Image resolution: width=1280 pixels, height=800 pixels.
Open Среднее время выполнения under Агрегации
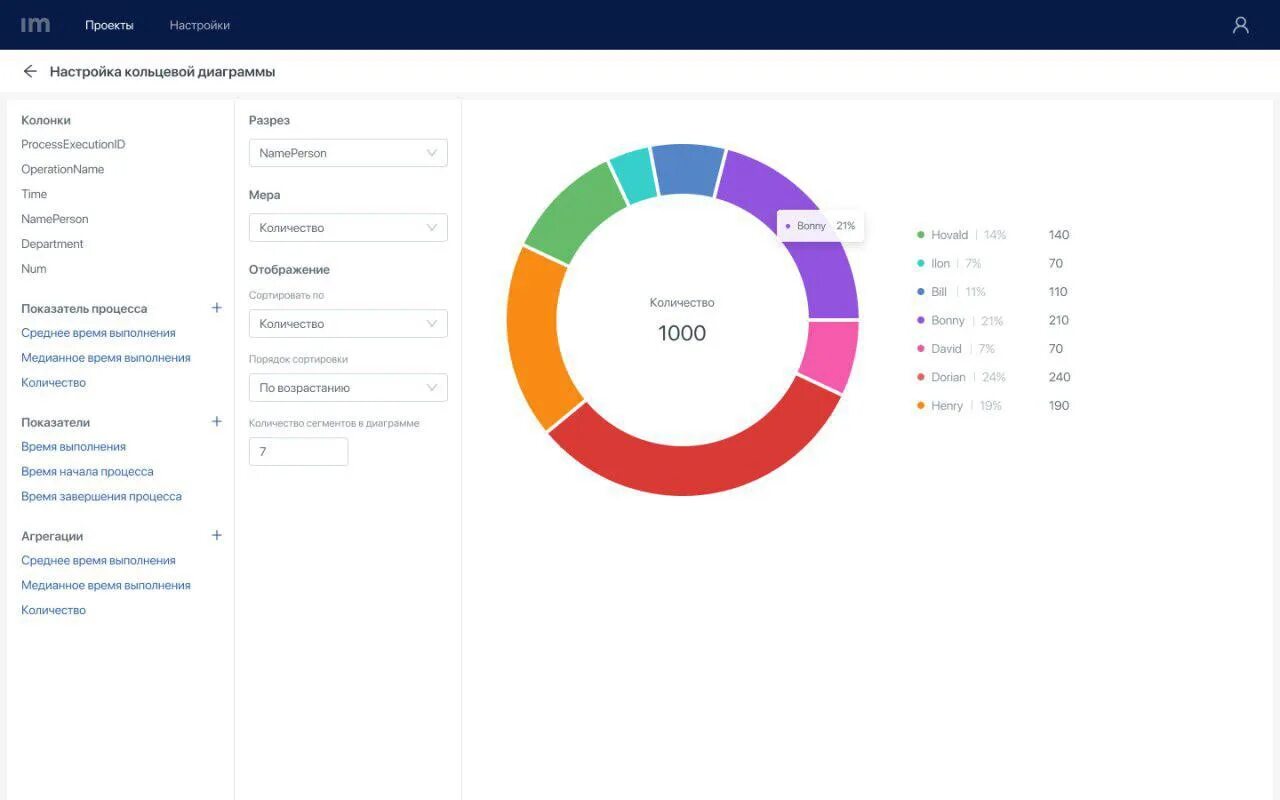tap(98, 561)
